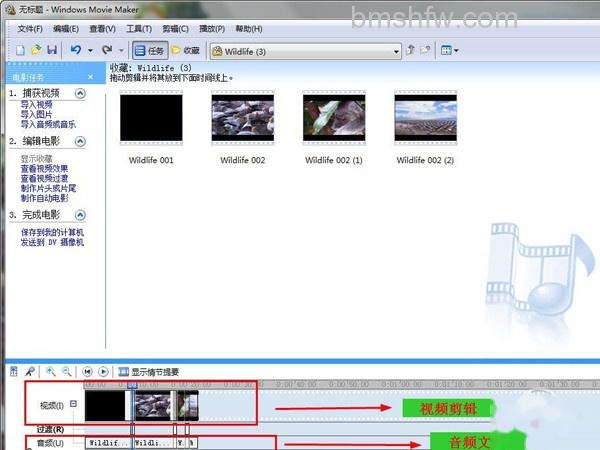600x450 pixels.
Task: Open the Wildlife (3) collection dropdown
Action: [x=305, y=51]
